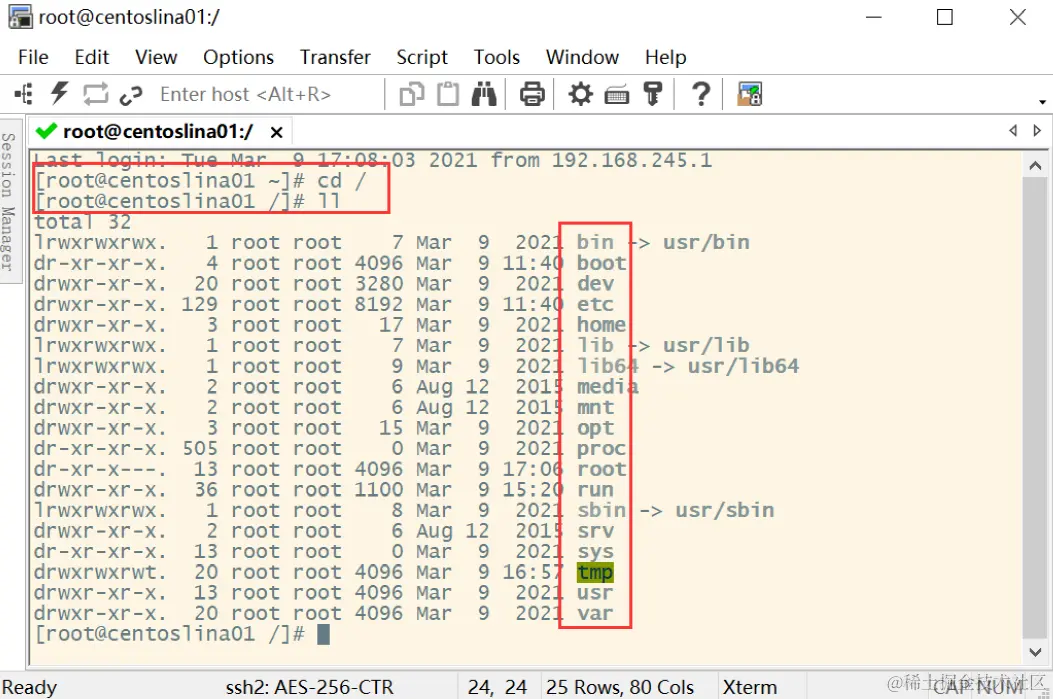Click the ssh2: AES-256-CTR status entry
The height and width of the screenshot is (699, 1053).
pyautogui.click(x=310, y=687)
